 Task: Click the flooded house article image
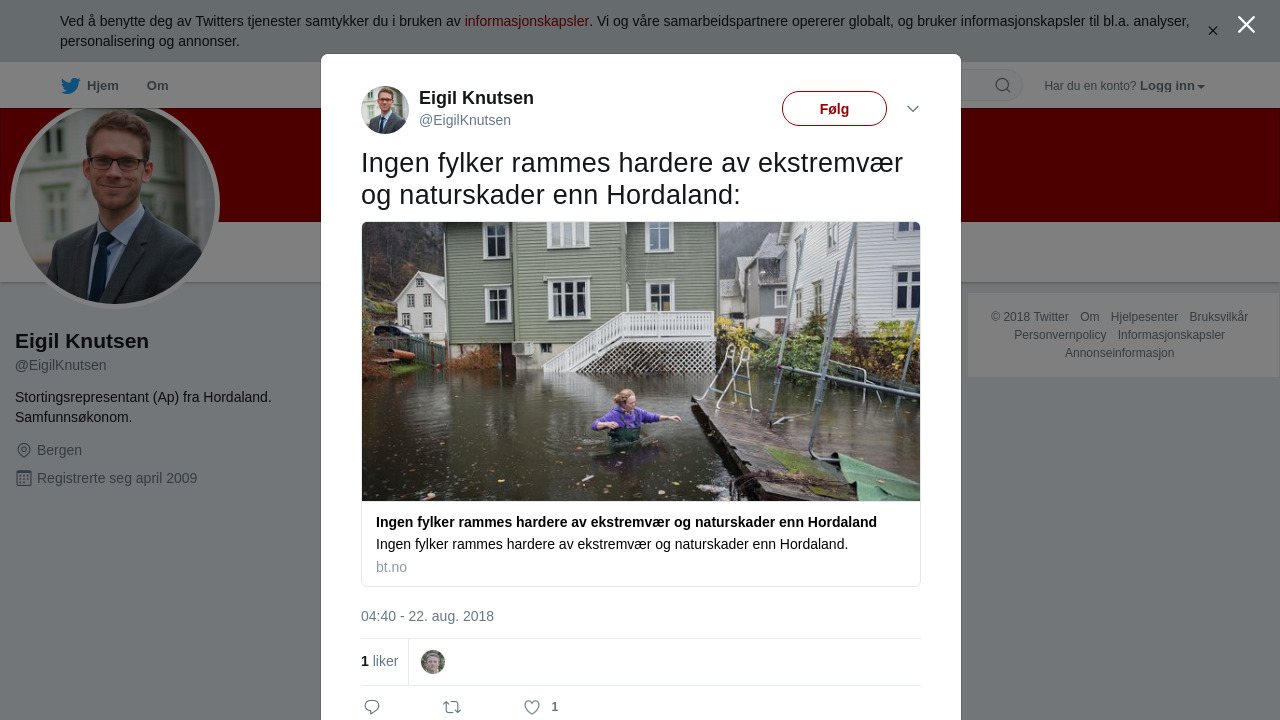(641, 361)
